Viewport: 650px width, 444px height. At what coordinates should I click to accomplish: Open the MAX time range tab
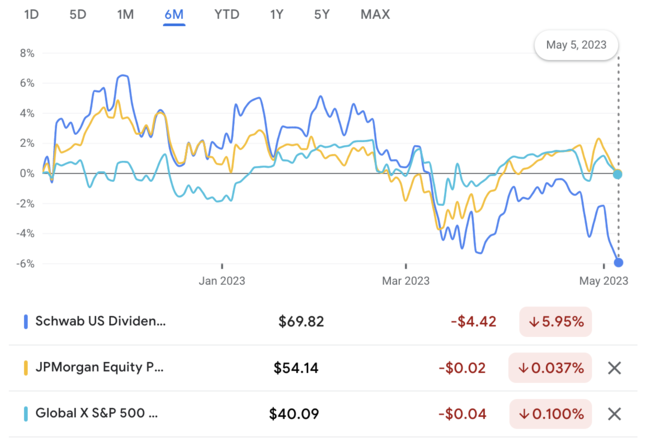pos(375,15)
